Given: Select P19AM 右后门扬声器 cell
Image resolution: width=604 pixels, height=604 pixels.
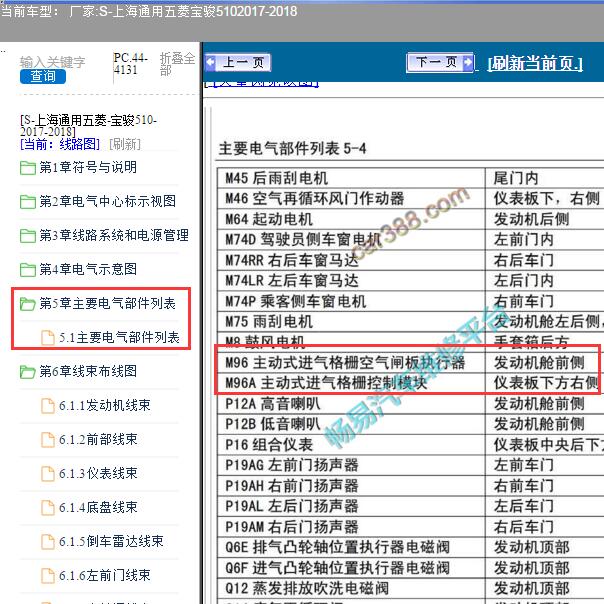Looking at the screenshot, I should (351, 527).
